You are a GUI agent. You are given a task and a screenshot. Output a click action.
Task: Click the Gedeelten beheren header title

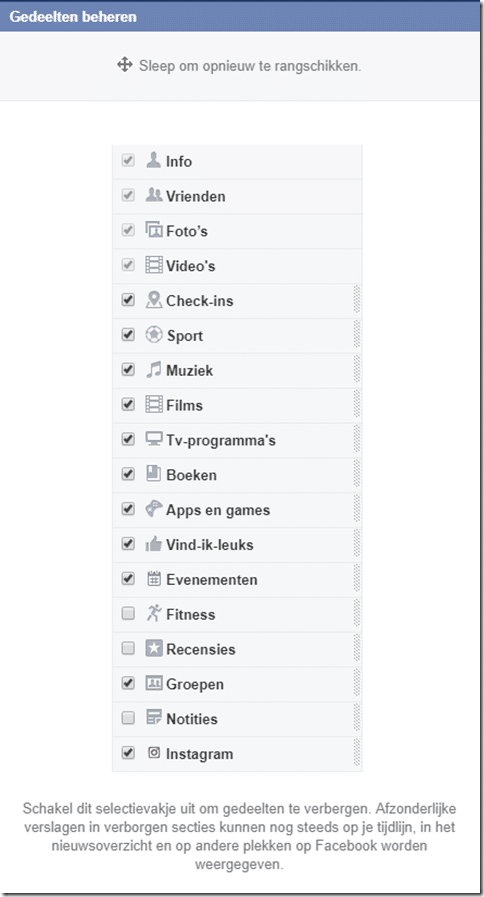(x=73, y=17)
